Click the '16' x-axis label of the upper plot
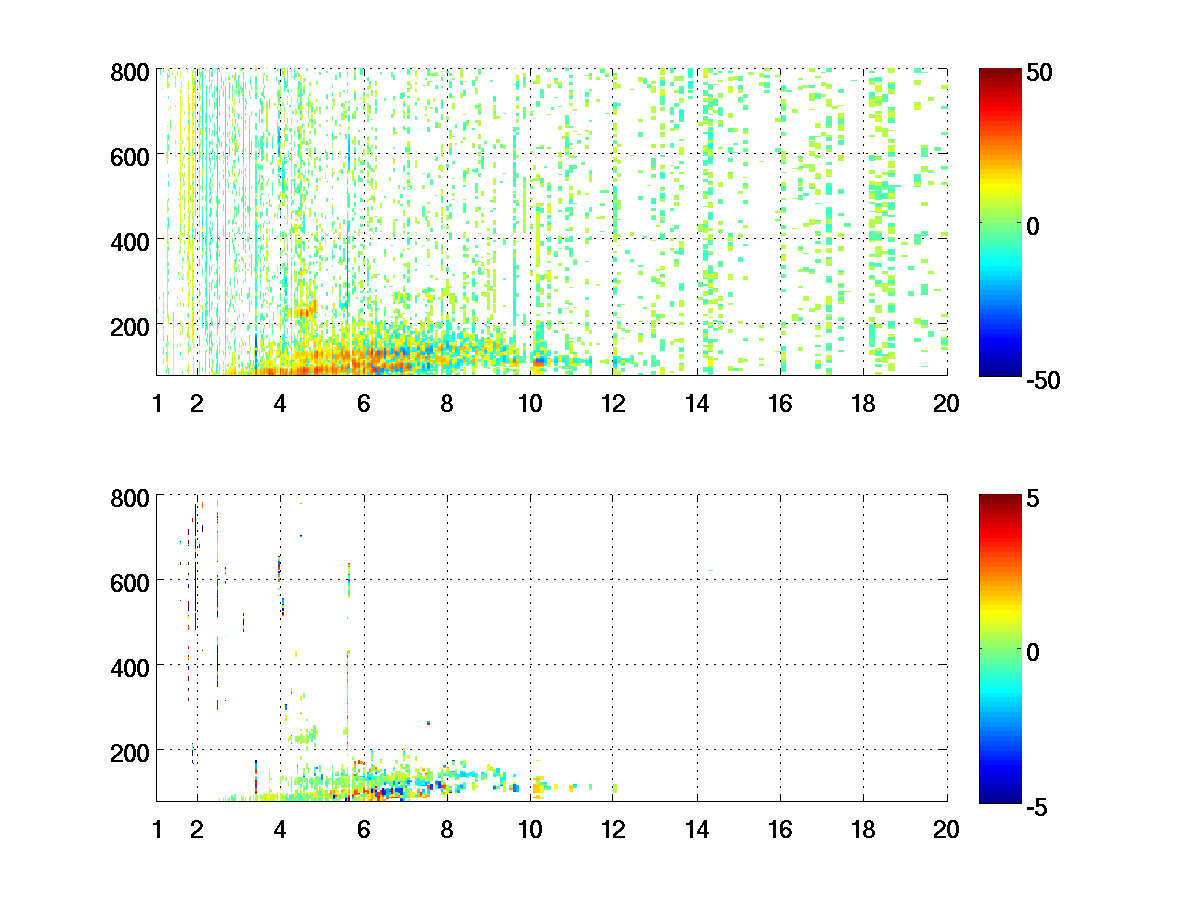This screenshot has width=1200, height=900. [780, 403]
